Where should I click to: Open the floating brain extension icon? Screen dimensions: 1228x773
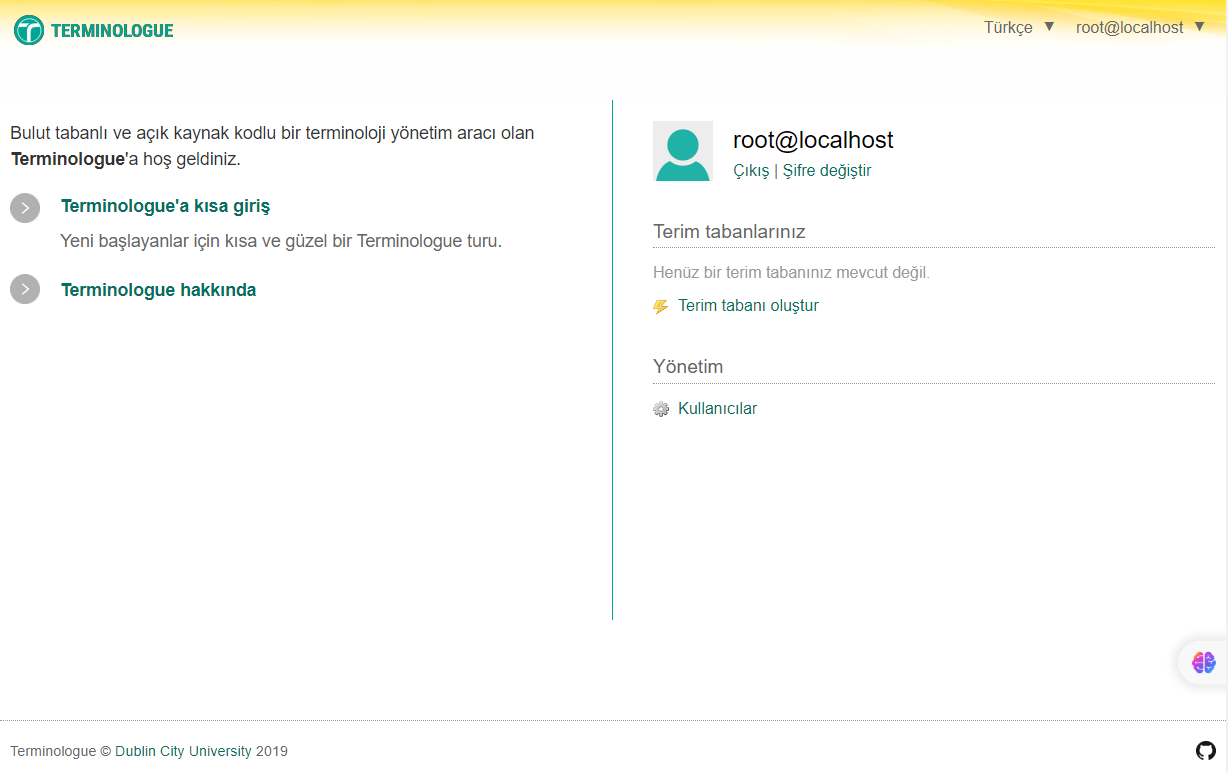pos(1203,662)
